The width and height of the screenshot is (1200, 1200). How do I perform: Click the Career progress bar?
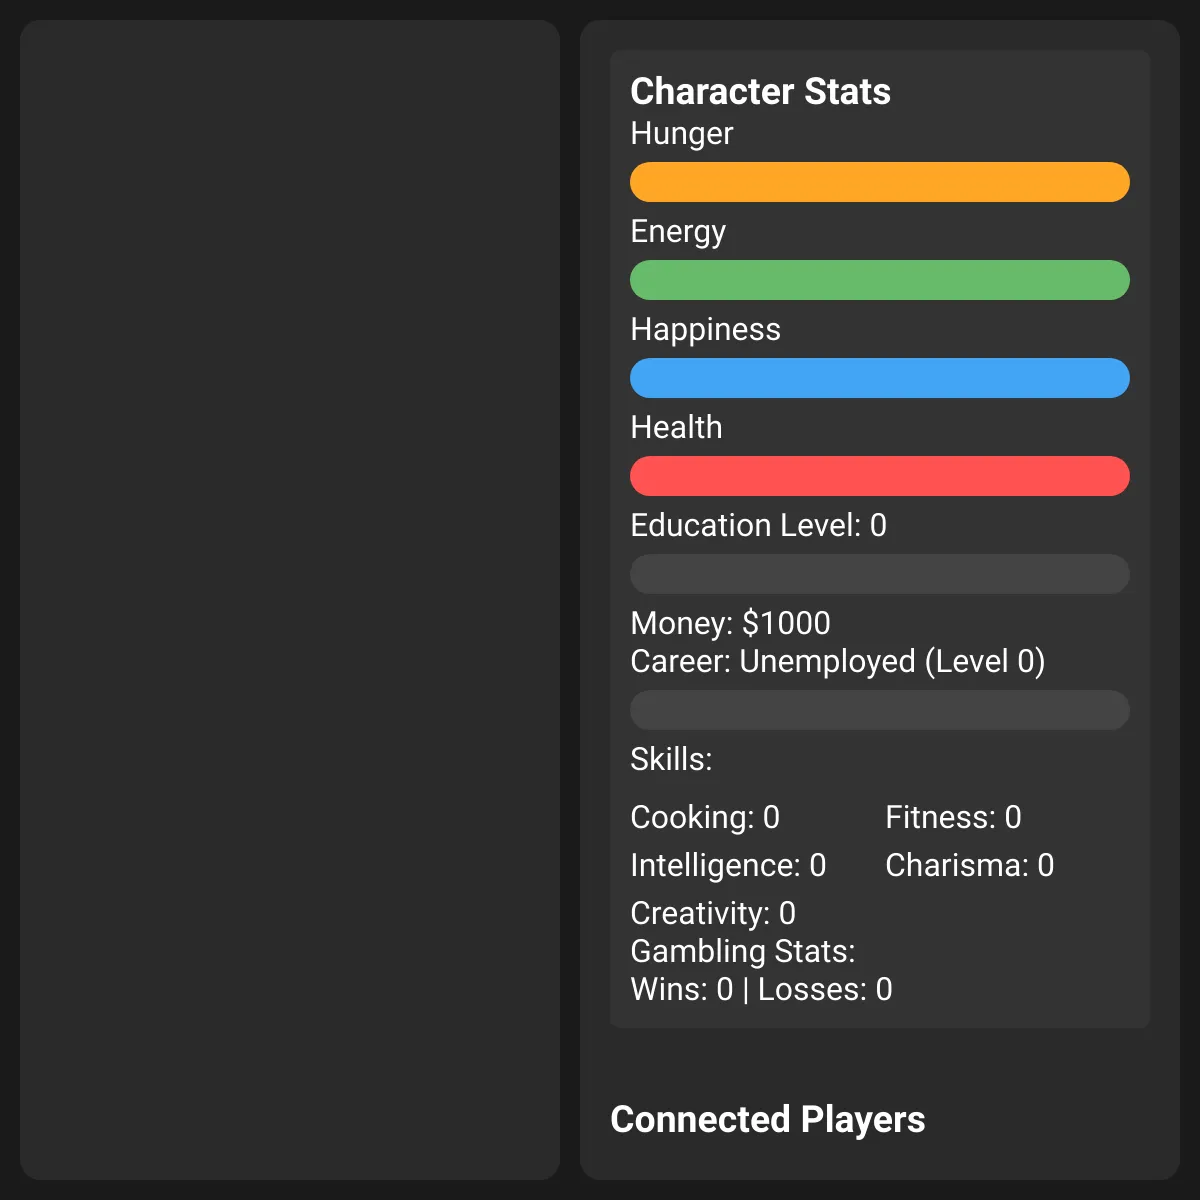880,710
